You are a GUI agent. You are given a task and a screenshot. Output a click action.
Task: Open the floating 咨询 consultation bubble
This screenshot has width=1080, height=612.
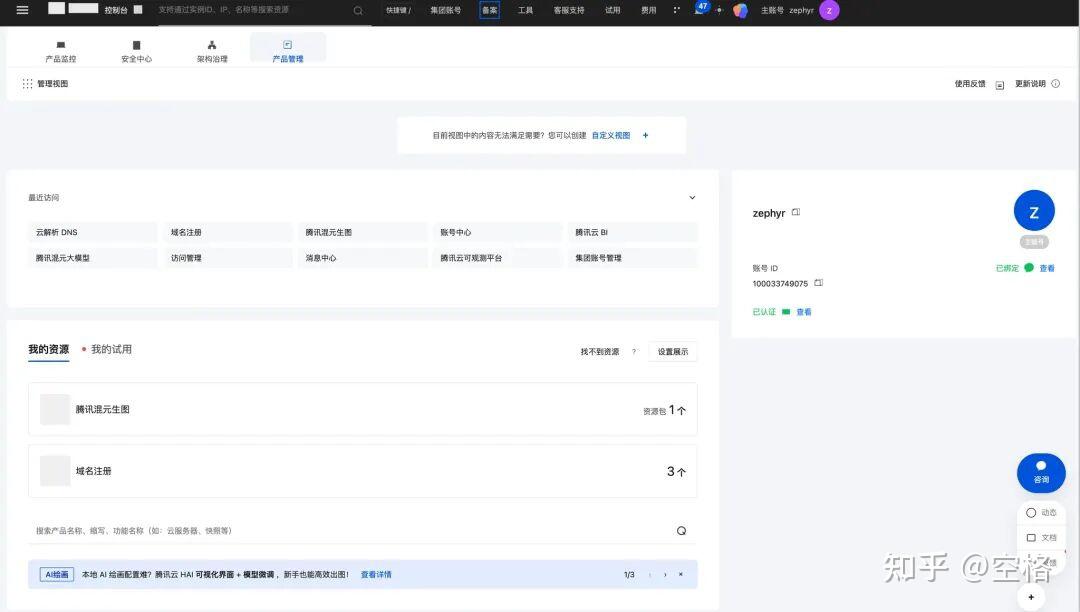1041,472
